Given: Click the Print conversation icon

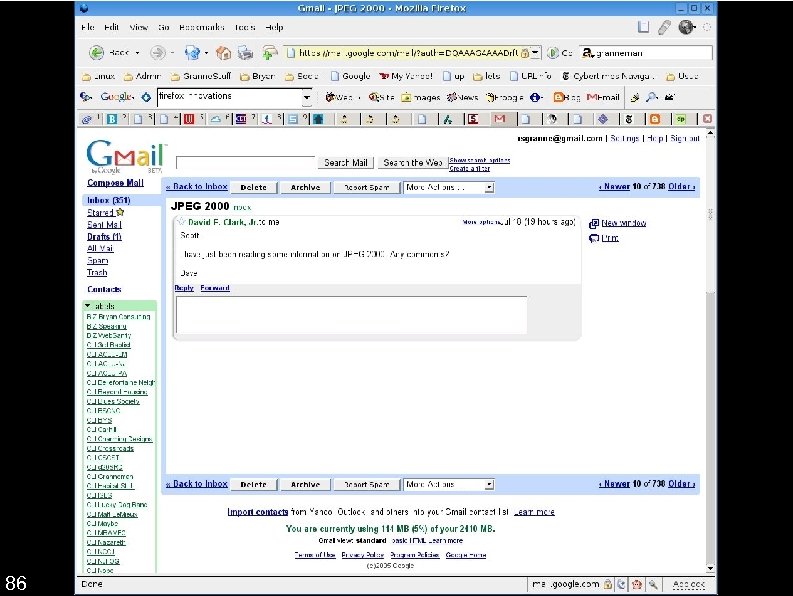Looking at the screenshot, I should click(x=594, y=238).
